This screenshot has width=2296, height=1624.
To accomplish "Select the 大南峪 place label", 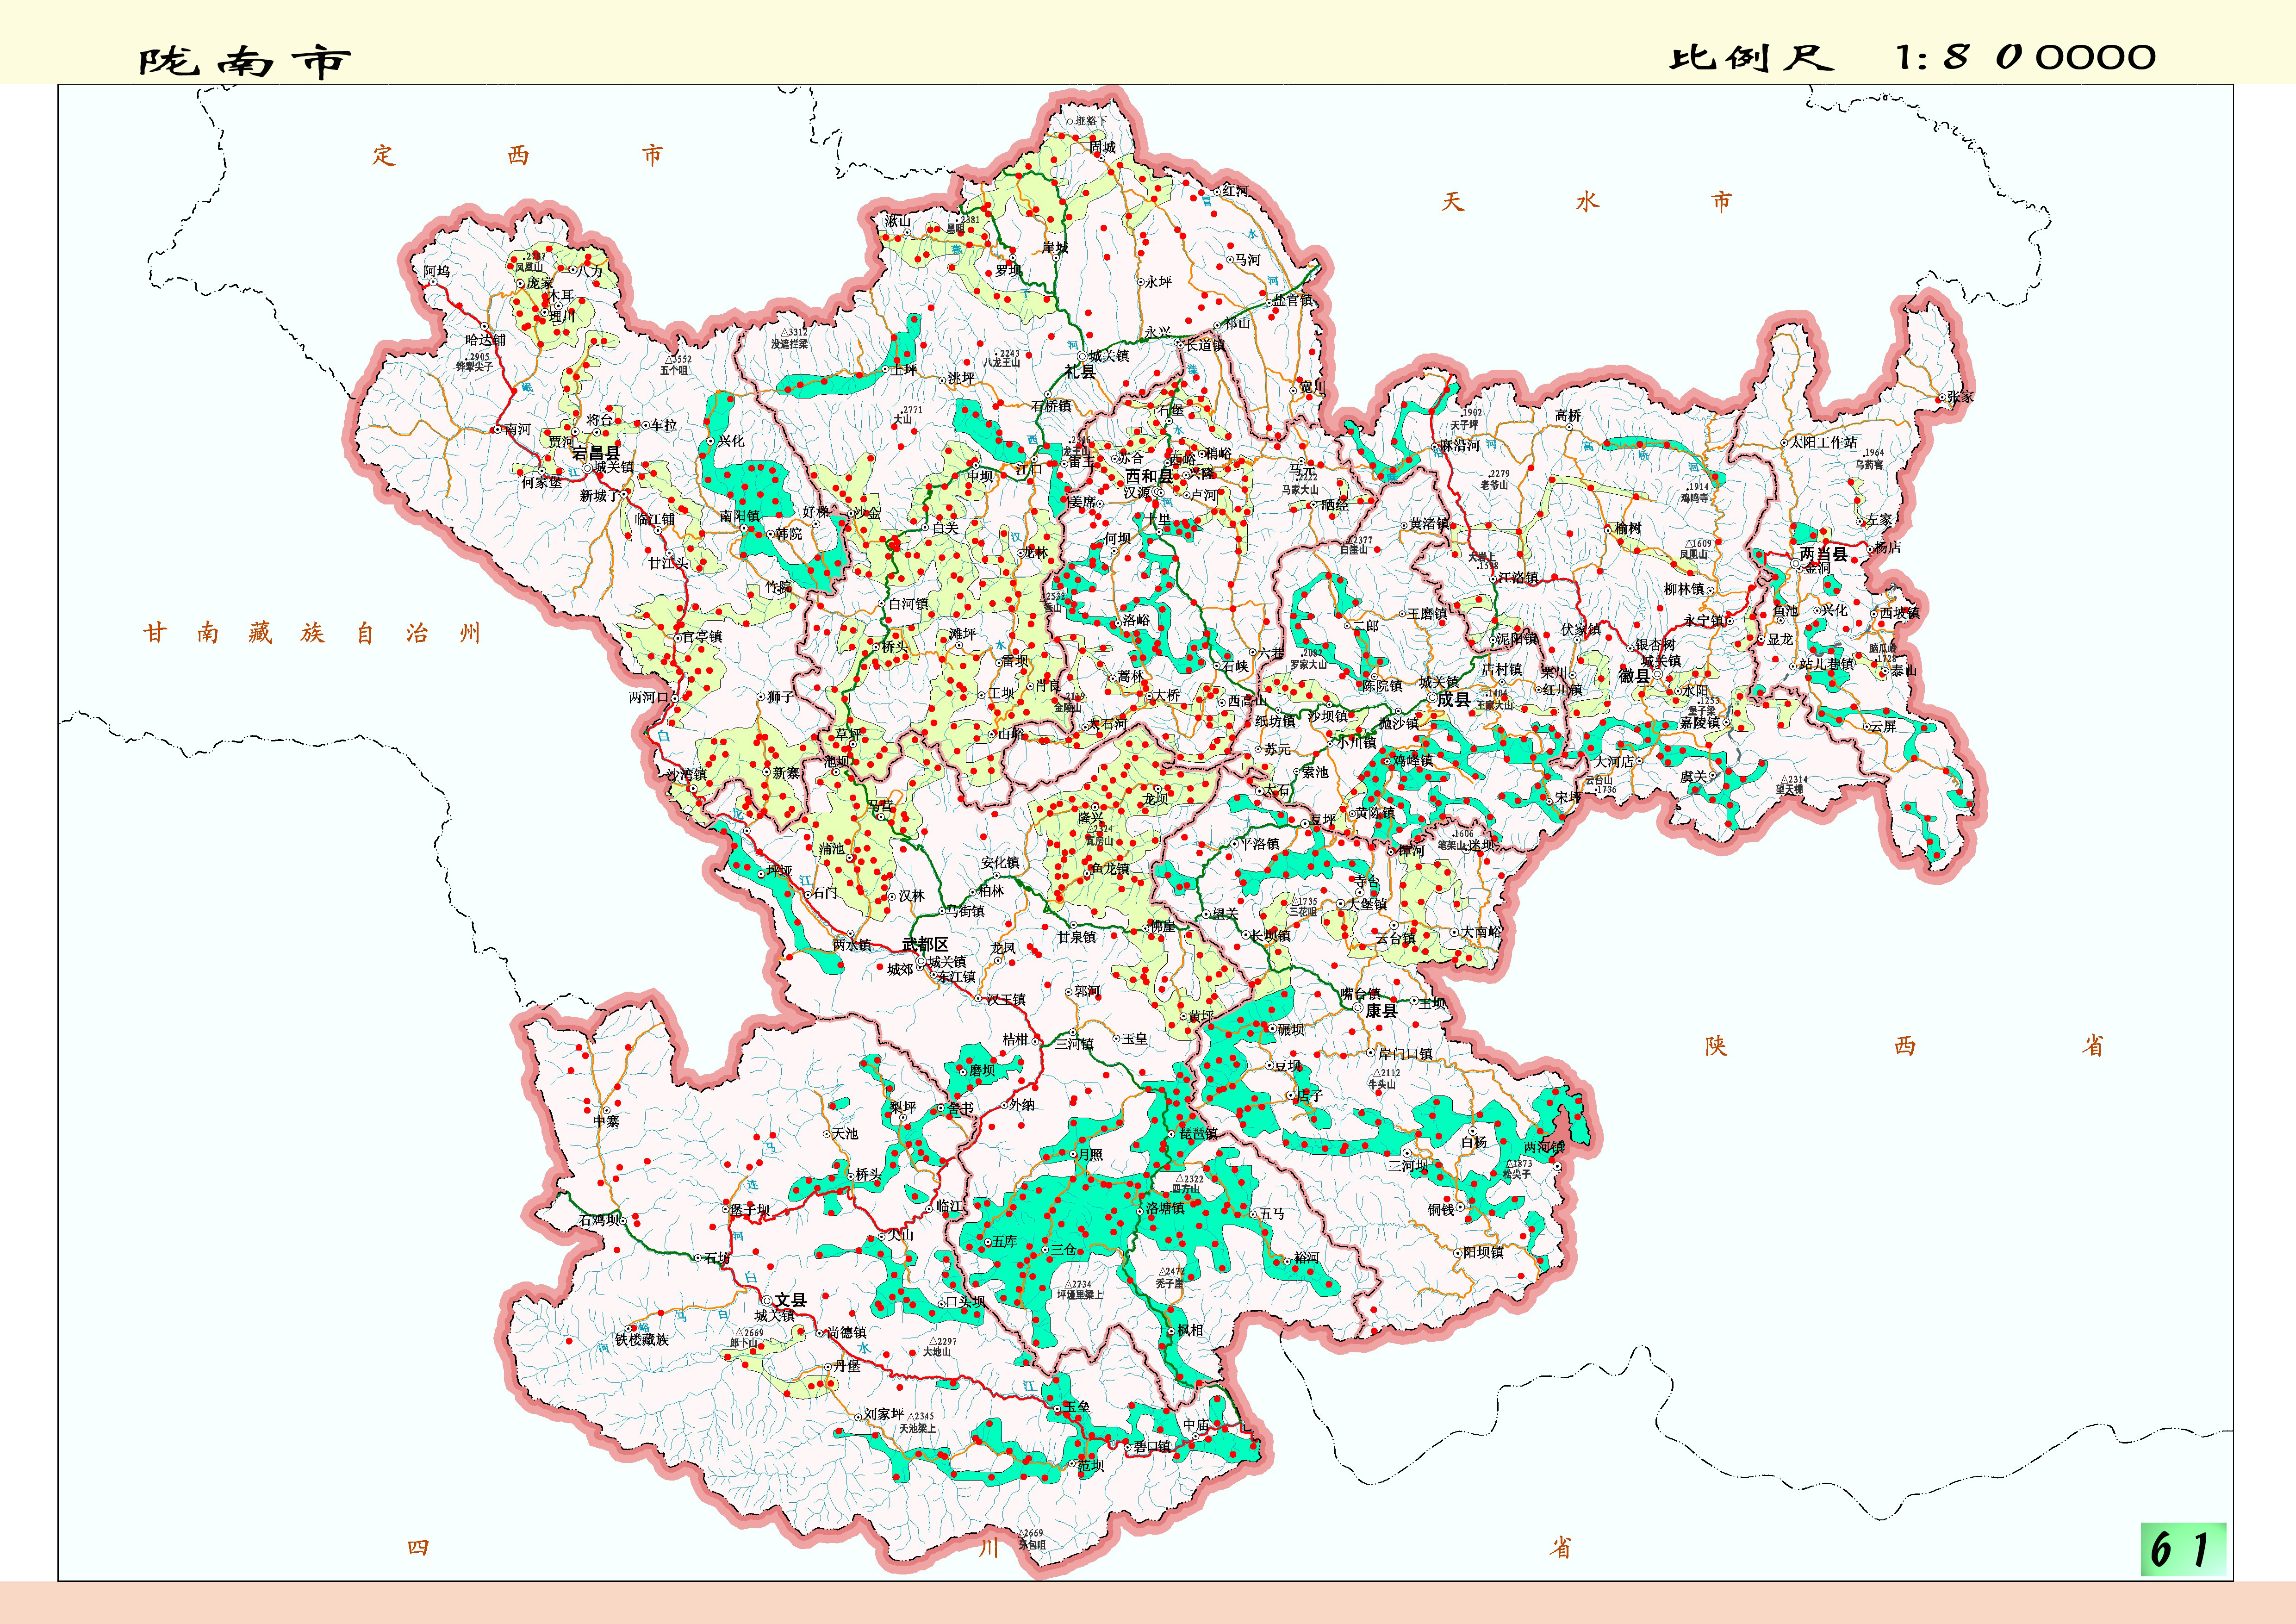I will coord(1482,932).
